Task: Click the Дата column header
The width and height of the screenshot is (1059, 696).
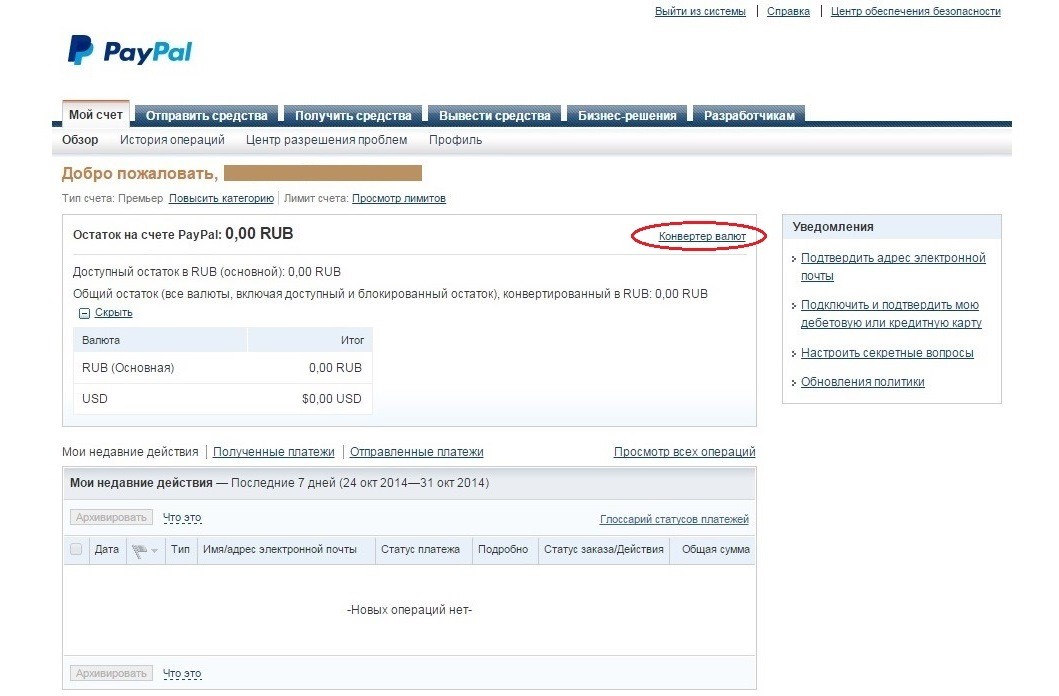Action: pyautogui.click(x=107, y=550)
